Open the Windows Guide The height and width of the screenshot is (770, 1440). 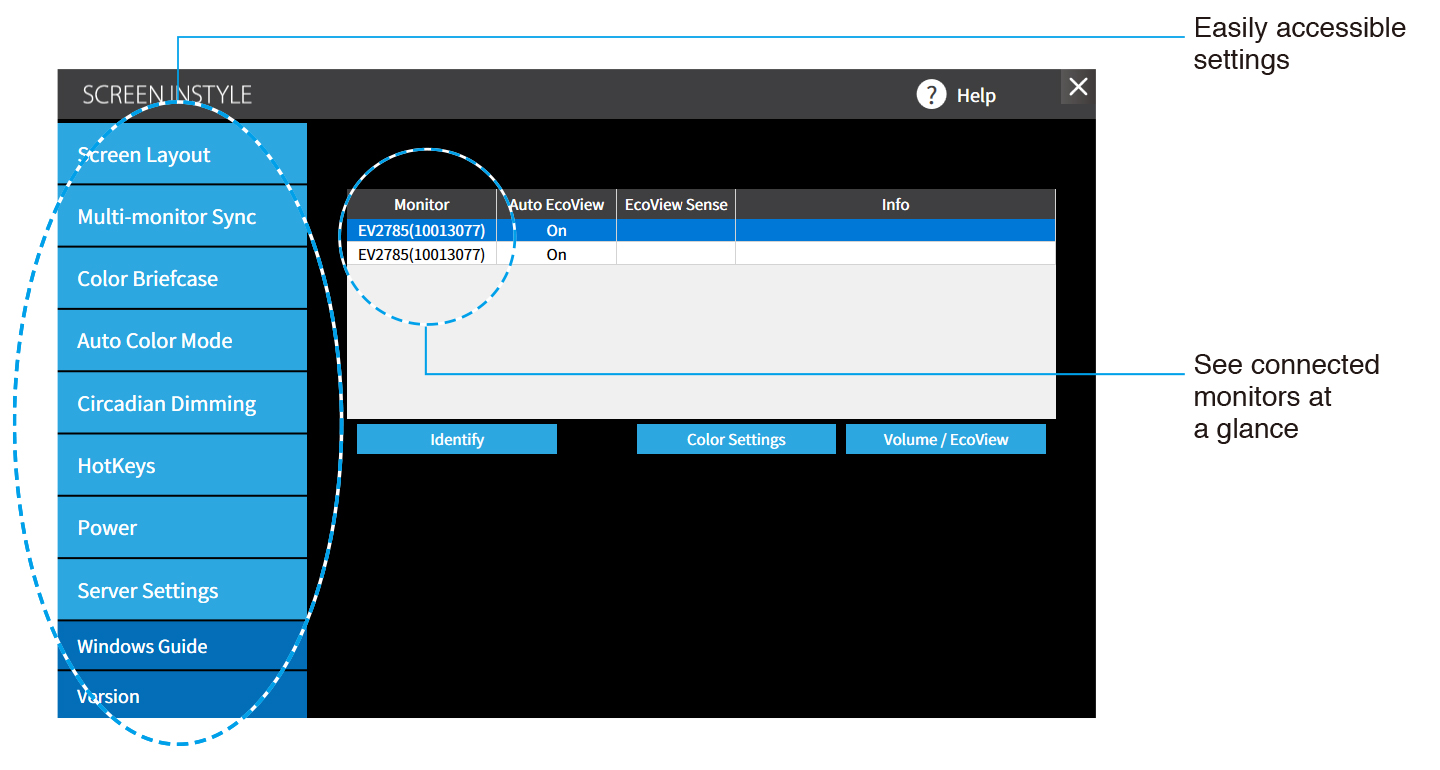[x=182, y=646]
